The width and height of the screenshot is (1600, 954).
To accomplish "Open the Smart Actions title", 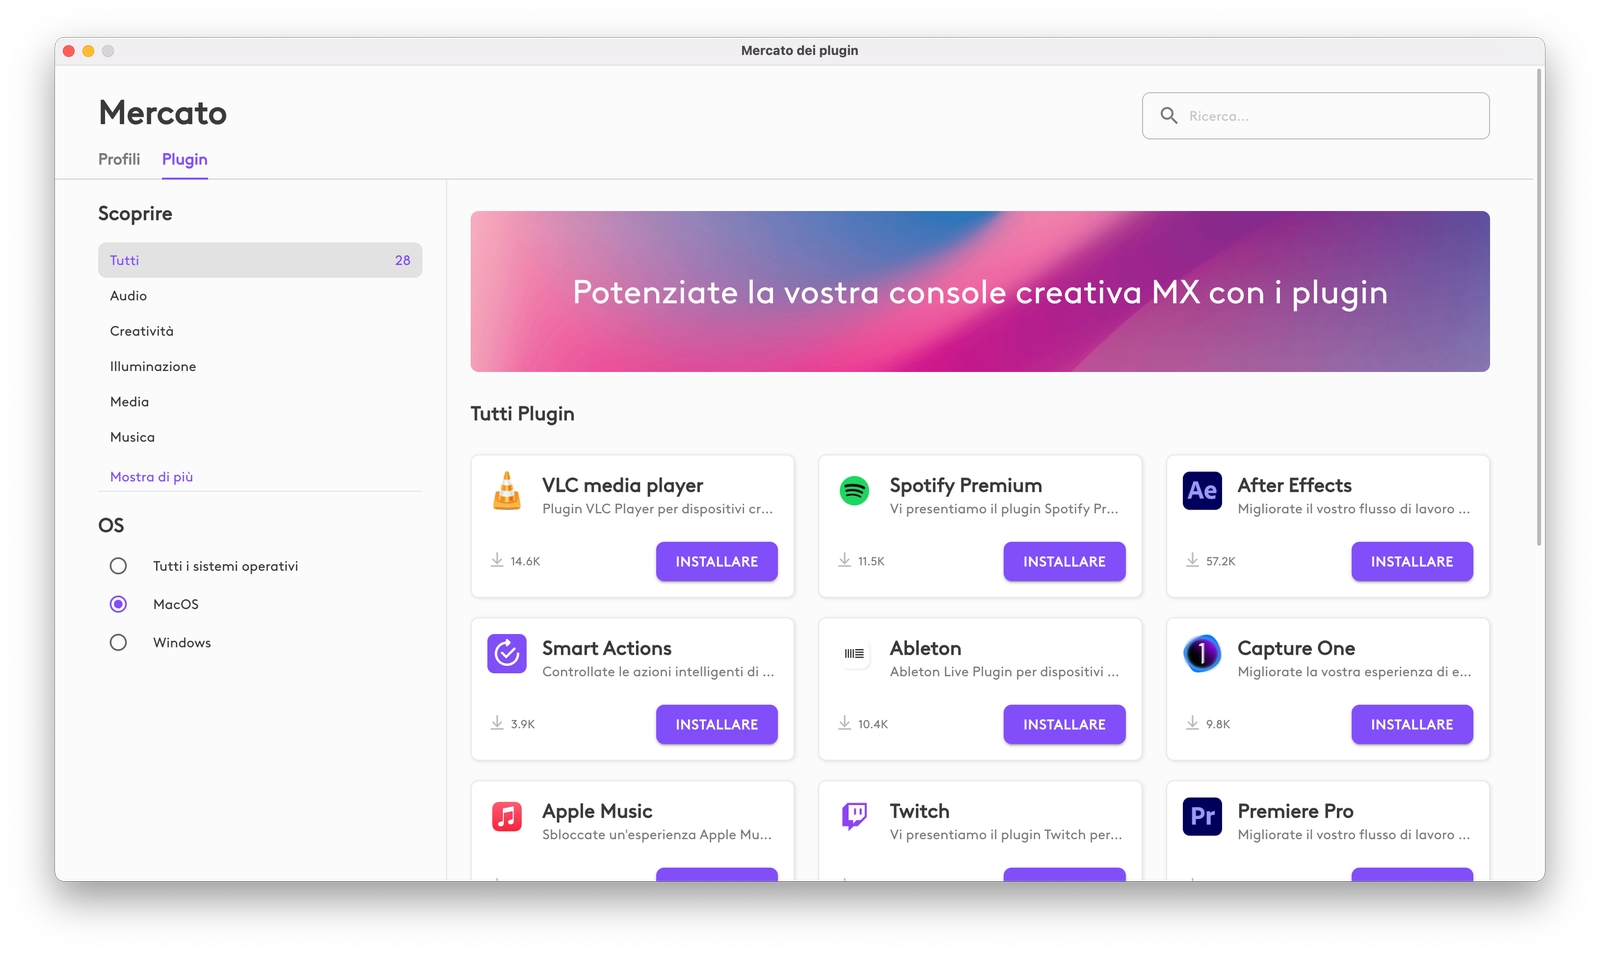I will tap(606, 648).
